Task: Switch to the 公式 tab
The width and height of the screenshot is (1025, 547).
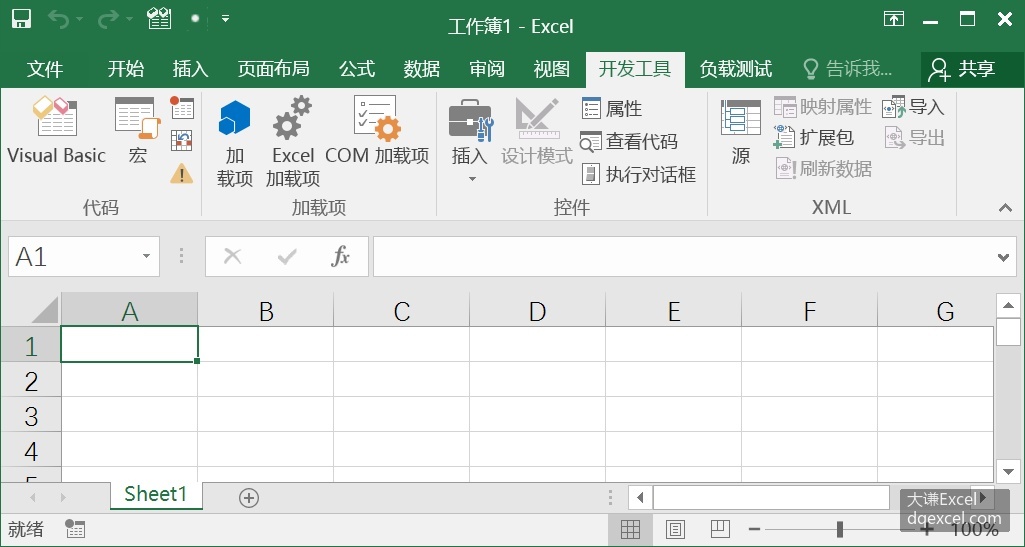Action: [x=357, y=69]
